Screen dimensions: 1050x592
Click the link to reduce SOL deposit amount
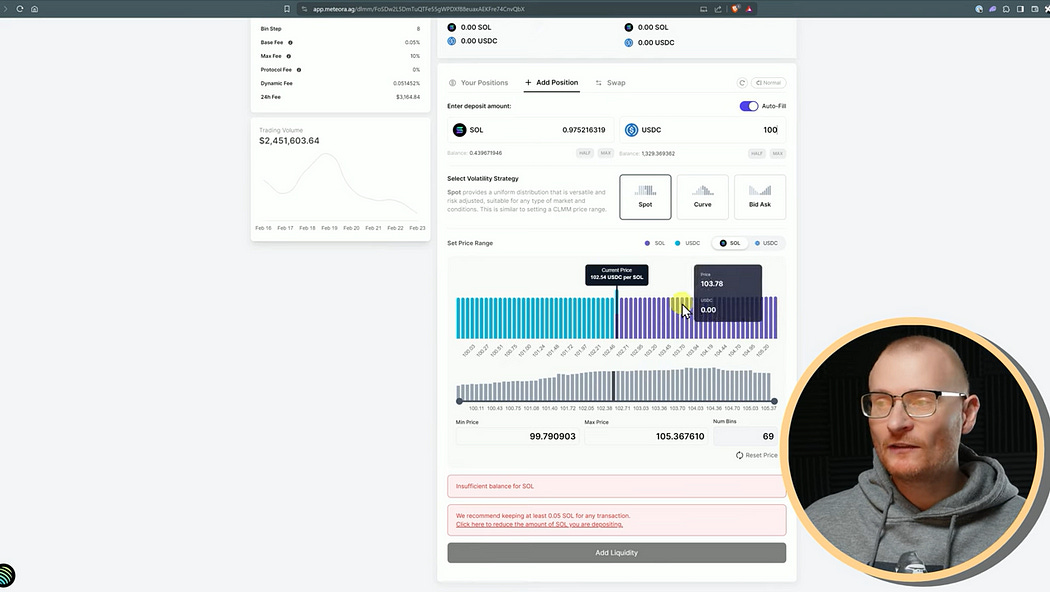pyautogui.click(x=539, y=524)
